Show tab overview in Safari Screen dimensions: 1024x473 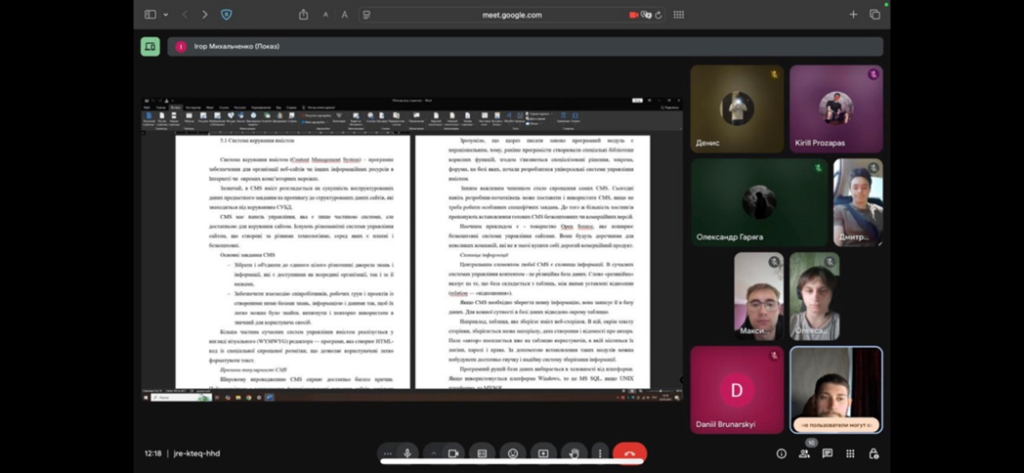pos(874,14)
